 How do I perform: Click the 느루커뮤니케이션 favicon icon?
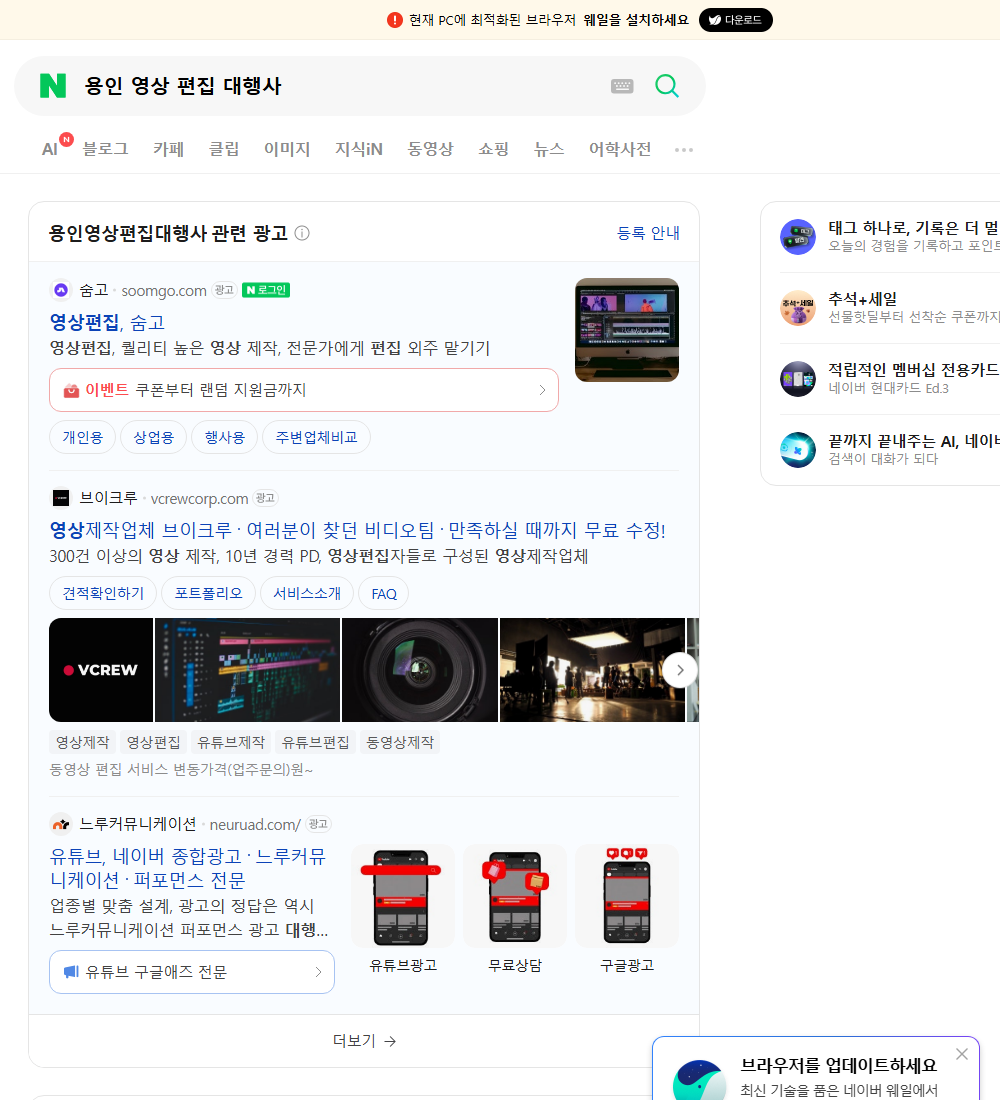(61, 824)
